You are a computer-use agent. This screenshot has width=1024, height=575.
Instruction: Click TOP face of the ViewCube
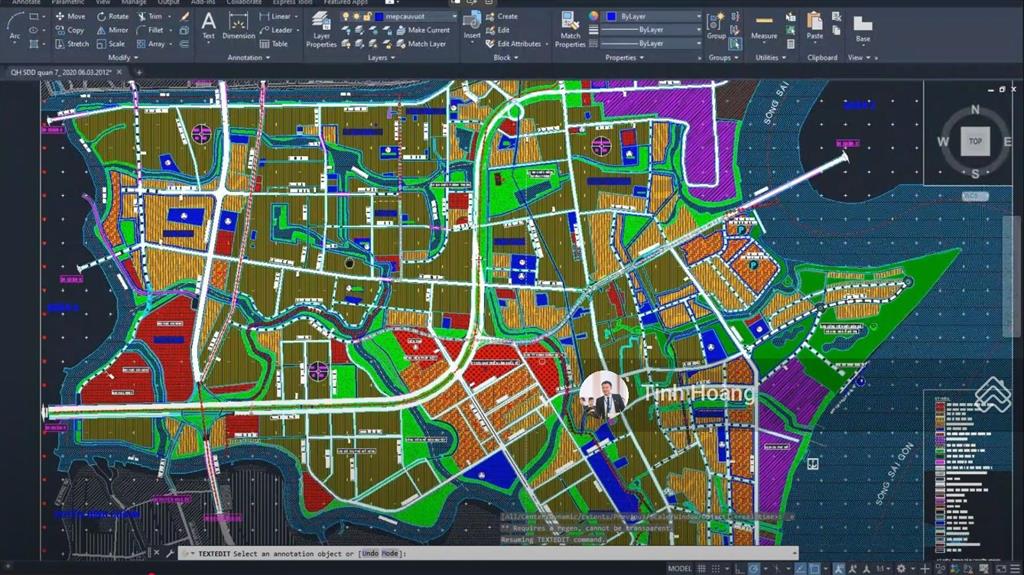click(x=975, y=141)
